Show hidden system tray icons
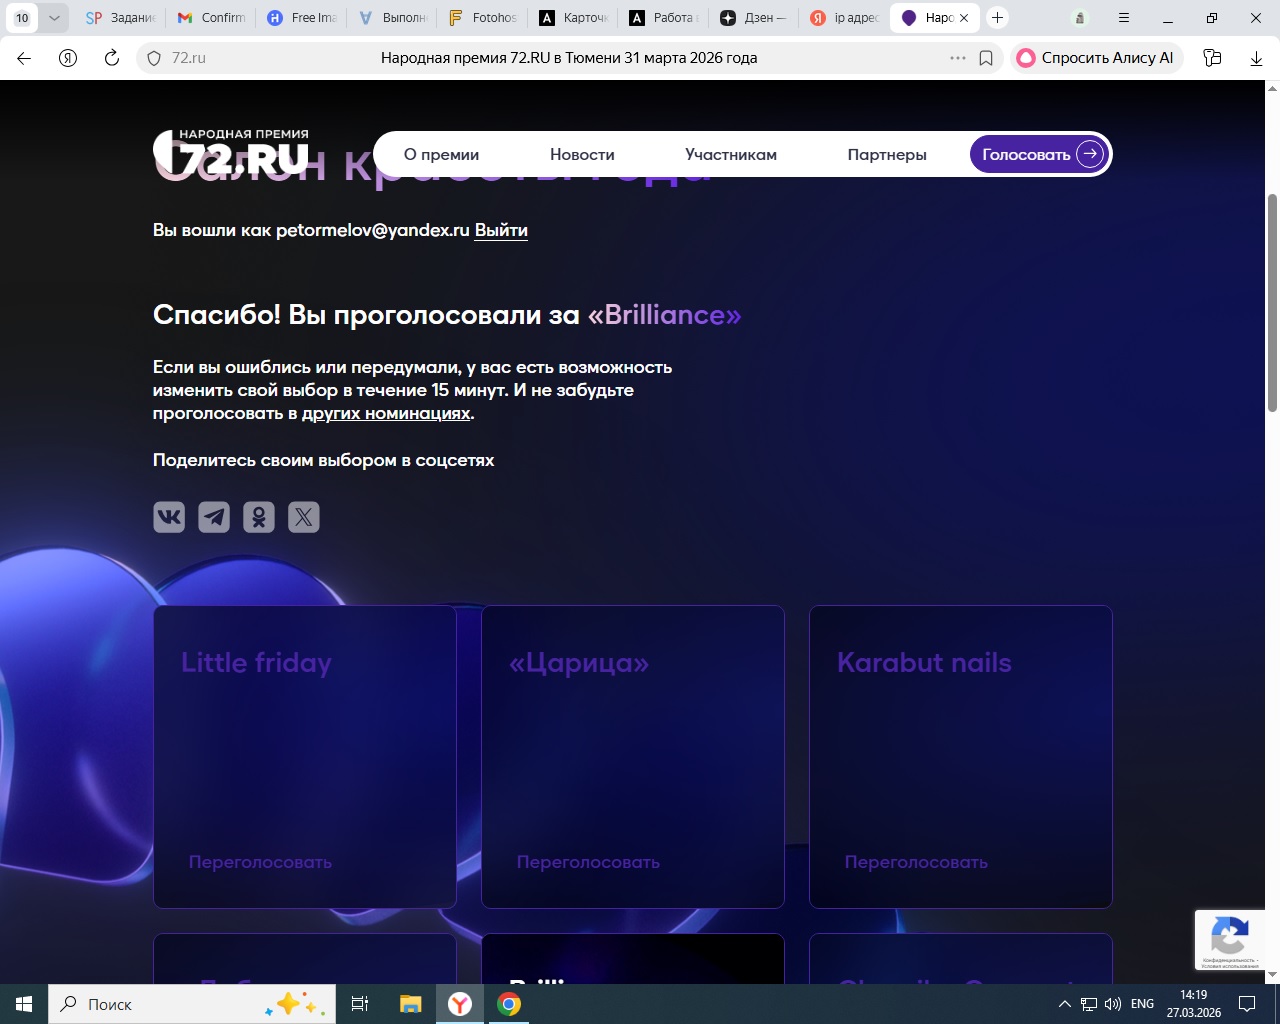1280x1024 pixels. click(1064, 1004)
